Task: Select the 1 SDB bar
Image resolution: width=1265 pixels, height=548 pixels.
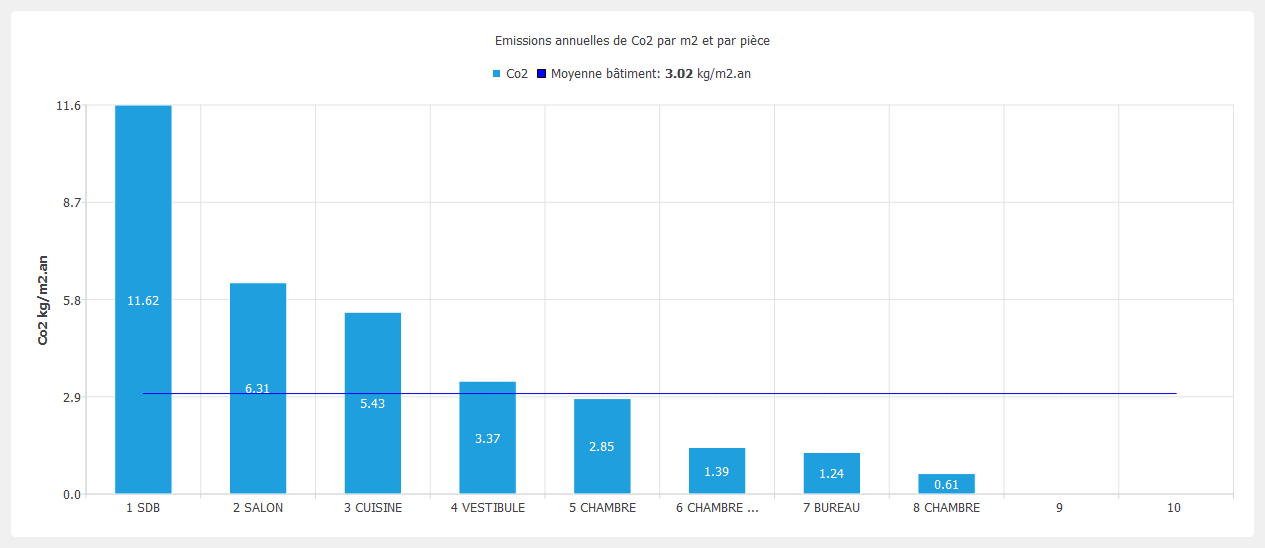Action: point(143,200)
